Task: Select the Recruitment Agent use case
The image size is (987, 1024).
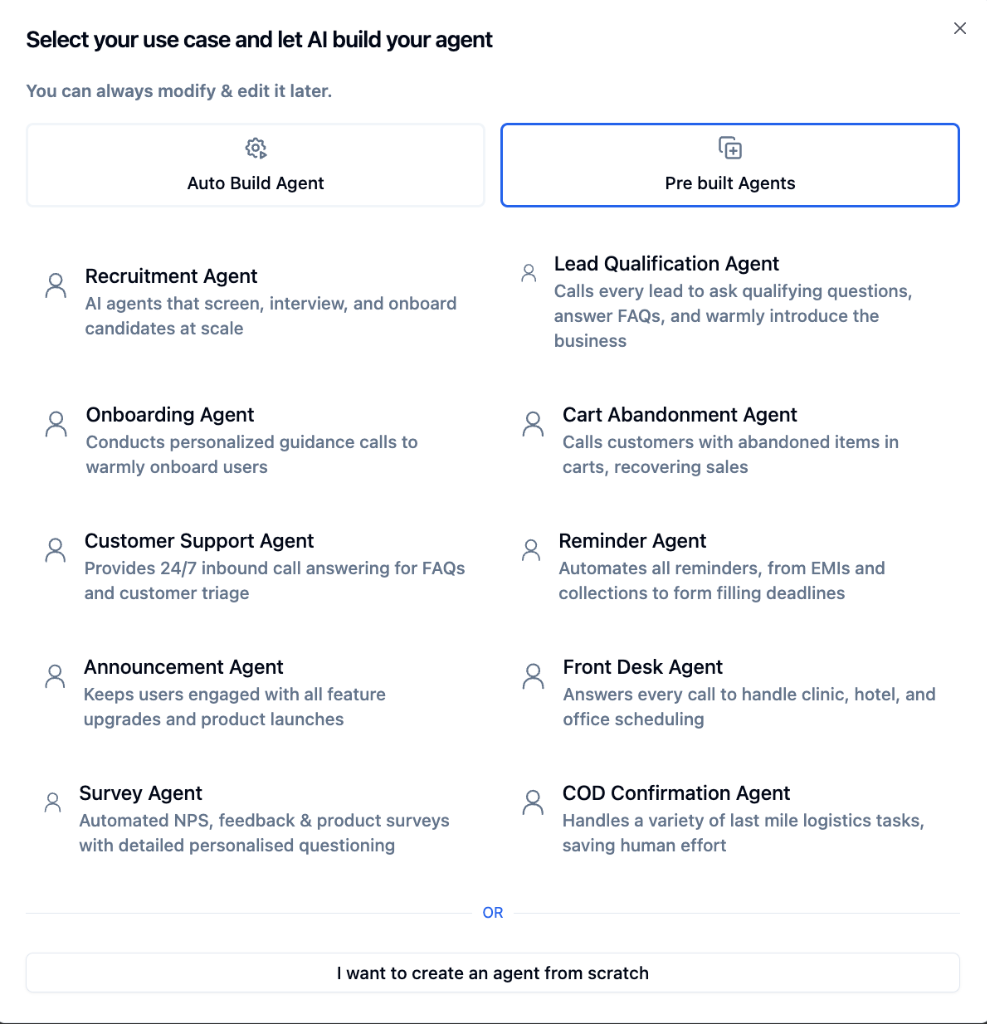Action: [x=171, y=276]
